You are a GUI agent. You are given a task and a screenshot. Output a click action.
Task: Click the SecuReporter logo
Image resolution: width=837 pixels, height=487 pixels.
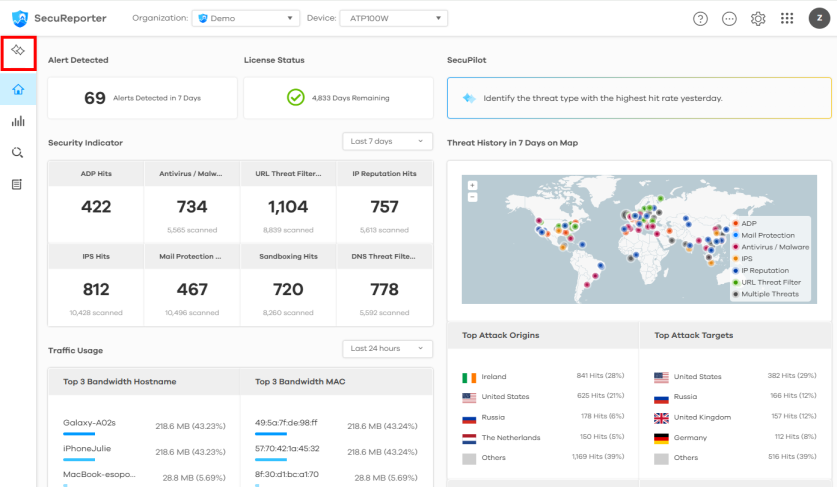pos(60,18)
